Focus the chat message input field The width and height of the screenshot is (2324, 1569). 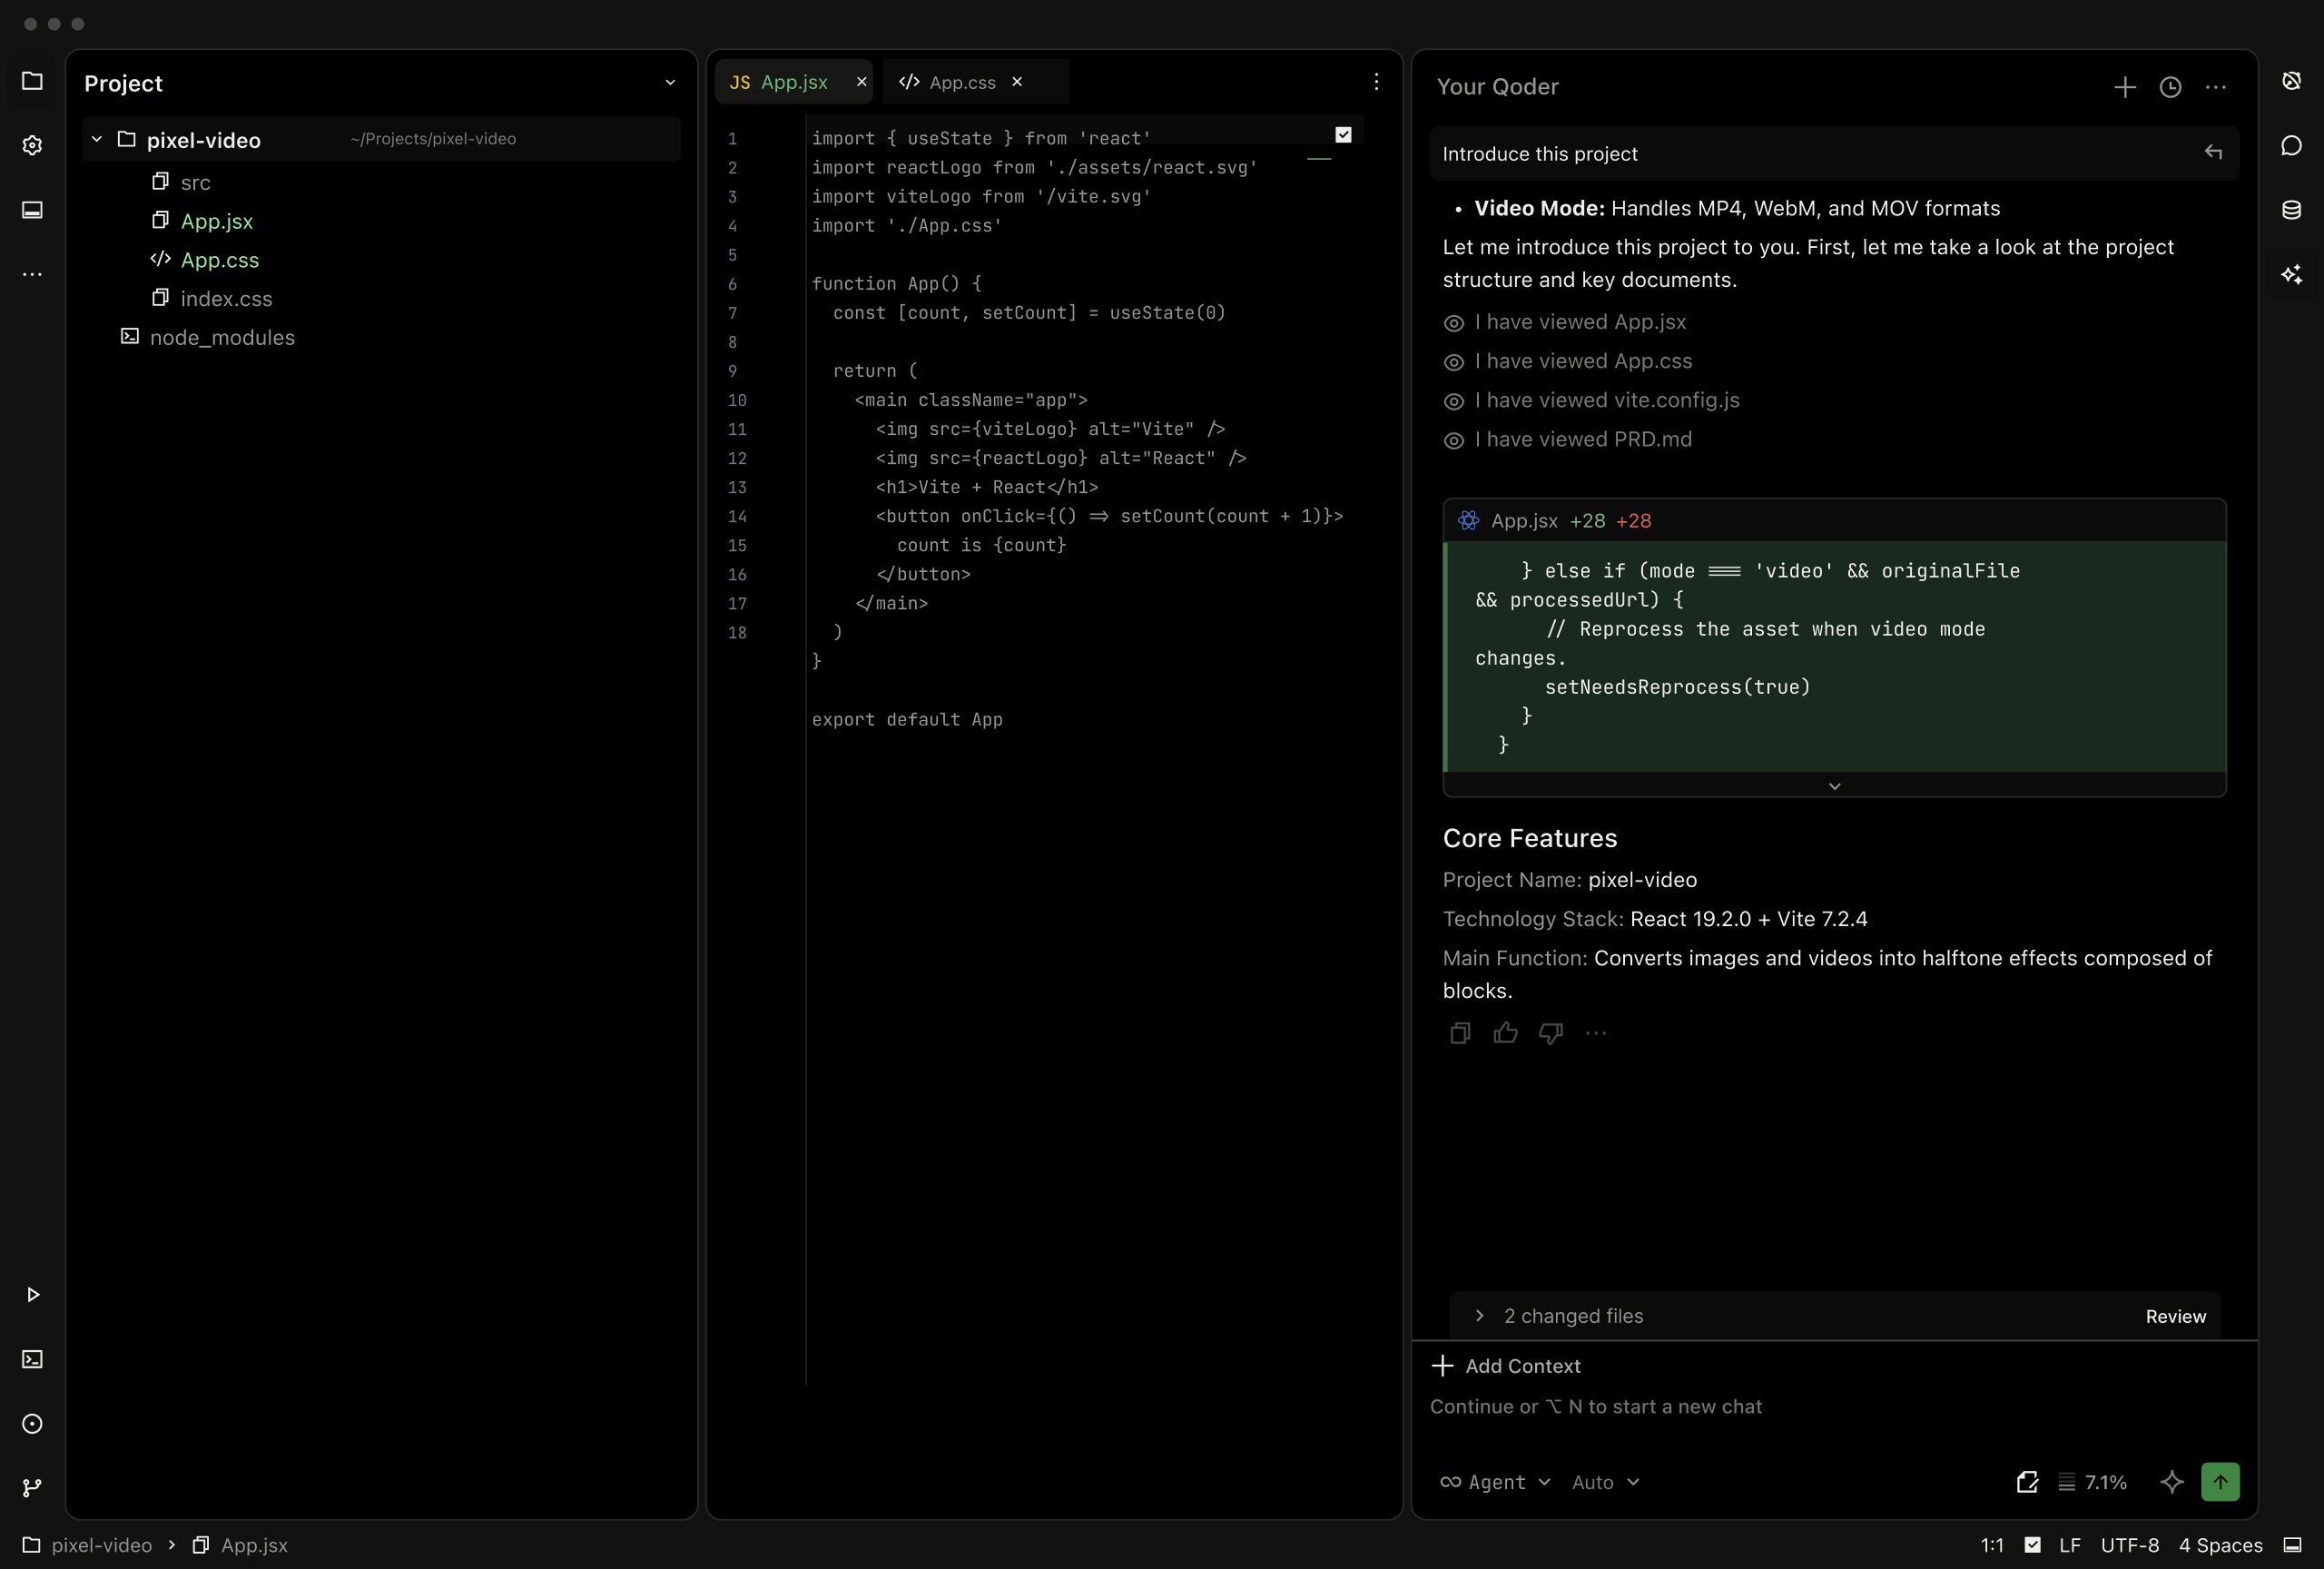(1834, 1407)
